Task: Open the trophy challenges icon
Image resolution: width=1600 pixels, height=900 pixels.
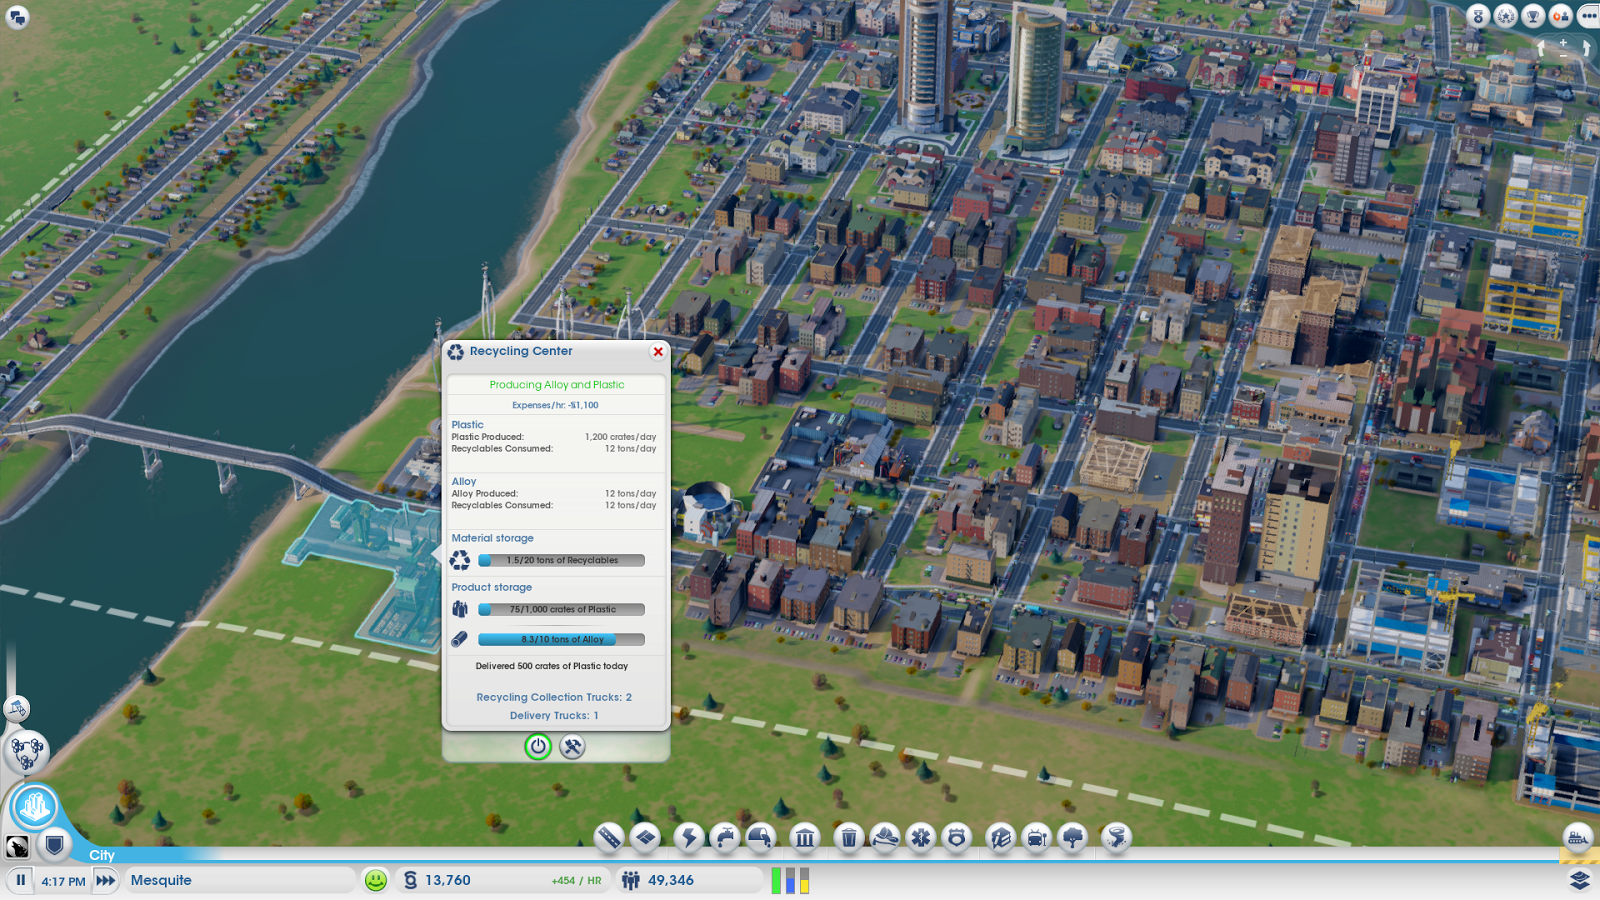Action: coord(1533,16)
